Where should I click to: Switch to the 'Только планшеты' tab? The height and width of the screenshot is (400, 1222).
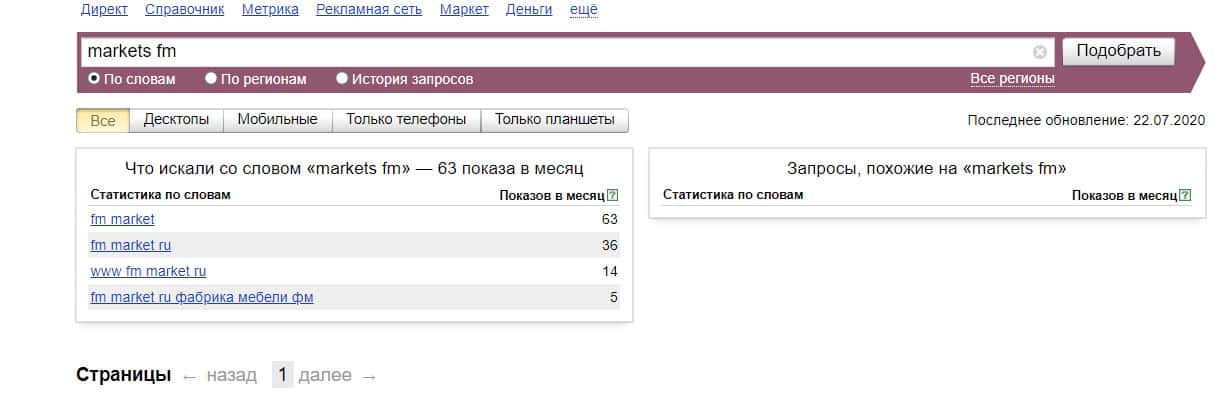coord(555,120)
